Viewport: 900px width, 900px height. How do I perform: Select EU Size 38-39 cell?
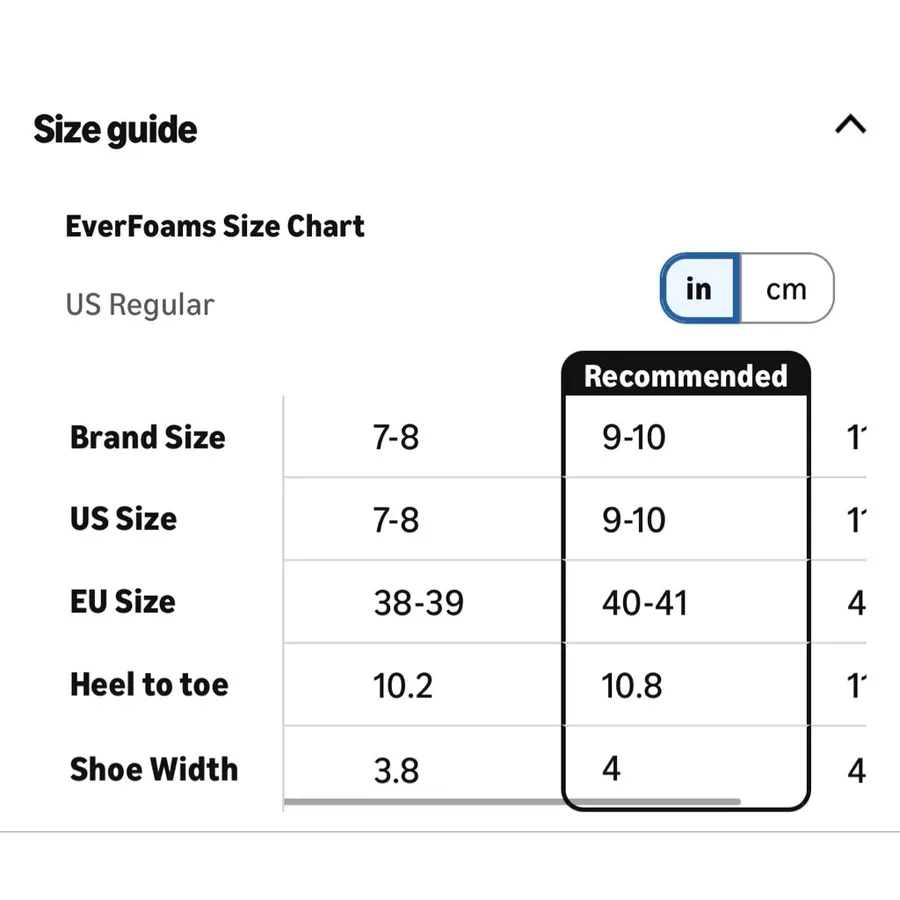coord(418,603)
